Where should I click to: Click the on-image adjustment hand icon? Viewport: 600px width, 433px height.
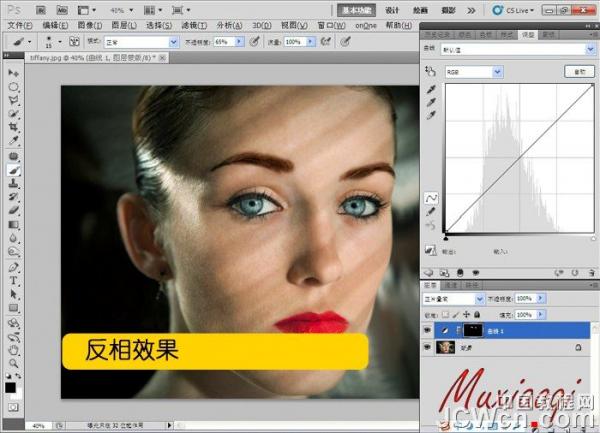pyautogui.click(x=432, y=72)
